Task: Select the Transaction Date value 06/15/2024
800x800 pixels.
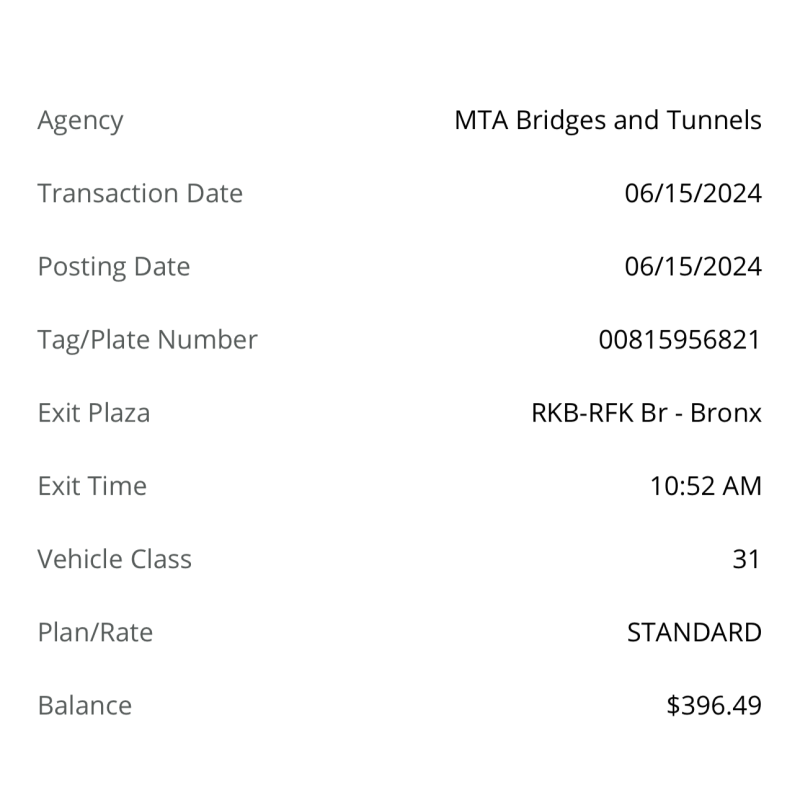Action: pos(693,193)
